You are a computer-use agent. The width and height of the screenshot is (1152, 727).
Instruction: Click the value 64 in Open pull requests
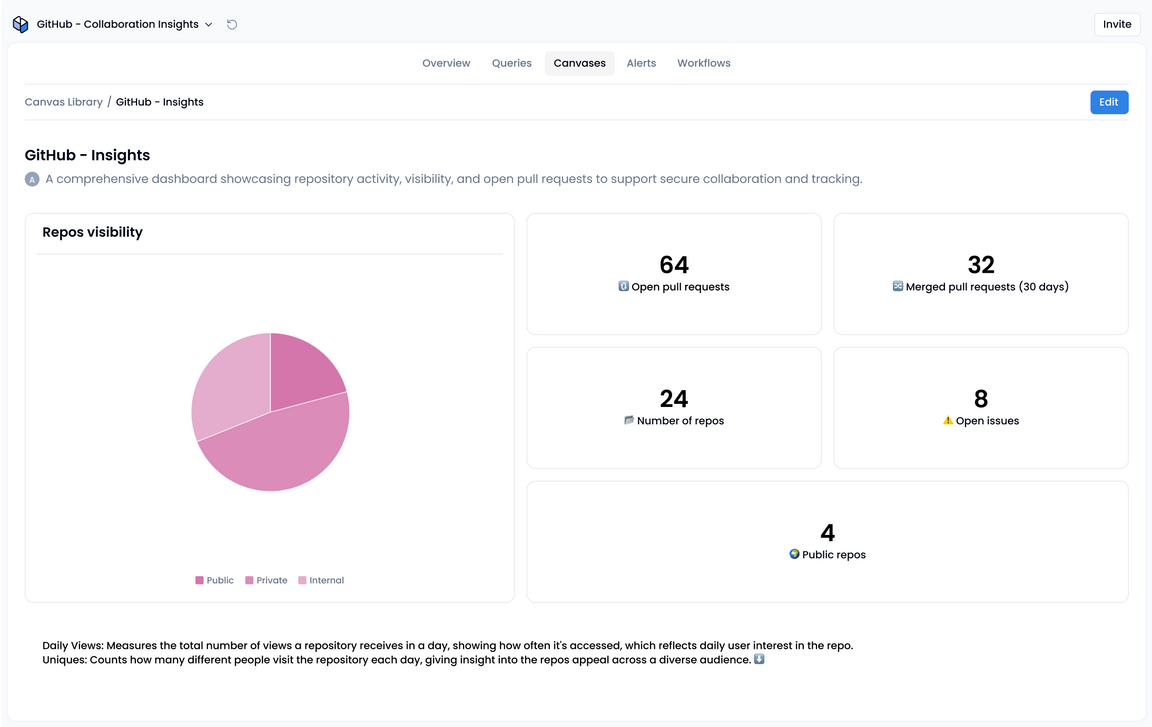674,264
